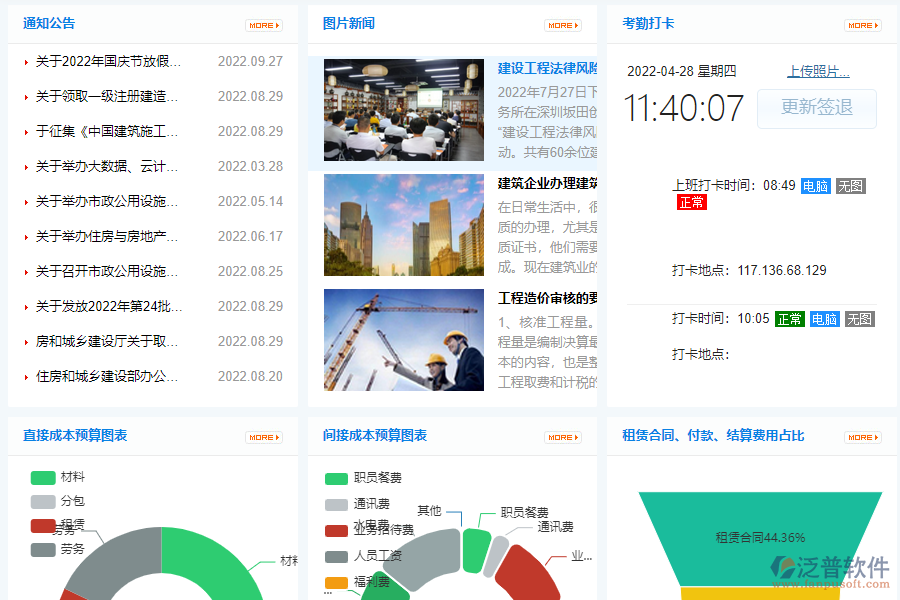Click the blue 电脑 badge beside 08:49
Screen dimensions: 900x600
point(816,185)
